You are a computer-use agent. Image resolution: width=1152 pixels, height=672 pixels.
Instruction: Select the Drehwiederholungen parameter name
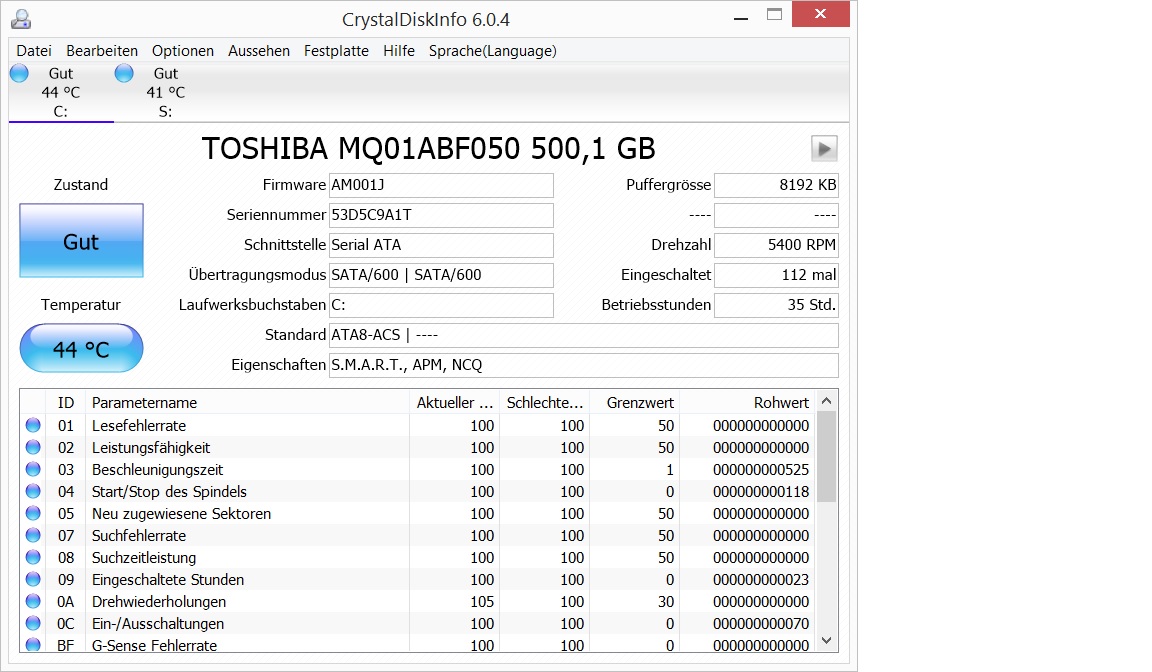tap(159, 602)
